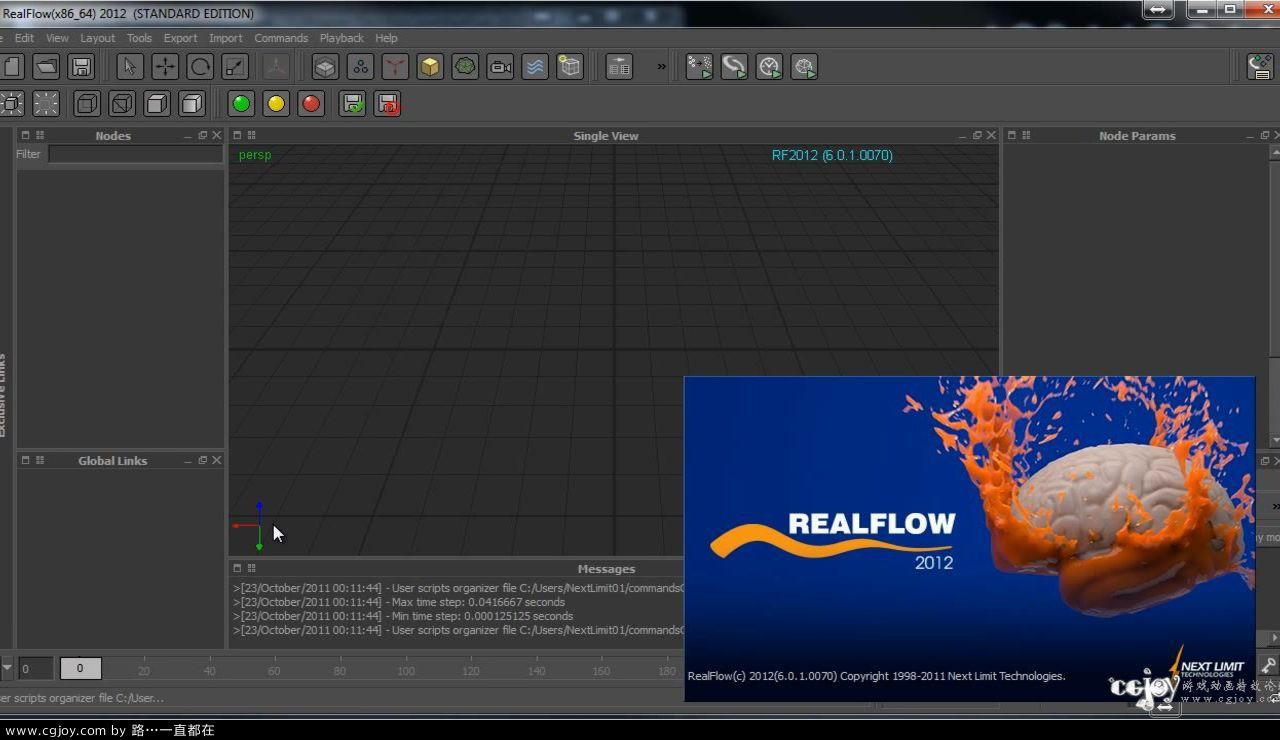This screenshot has width=1280, height=740.
Task: Close the Single View panel
Action: point(991,136)
